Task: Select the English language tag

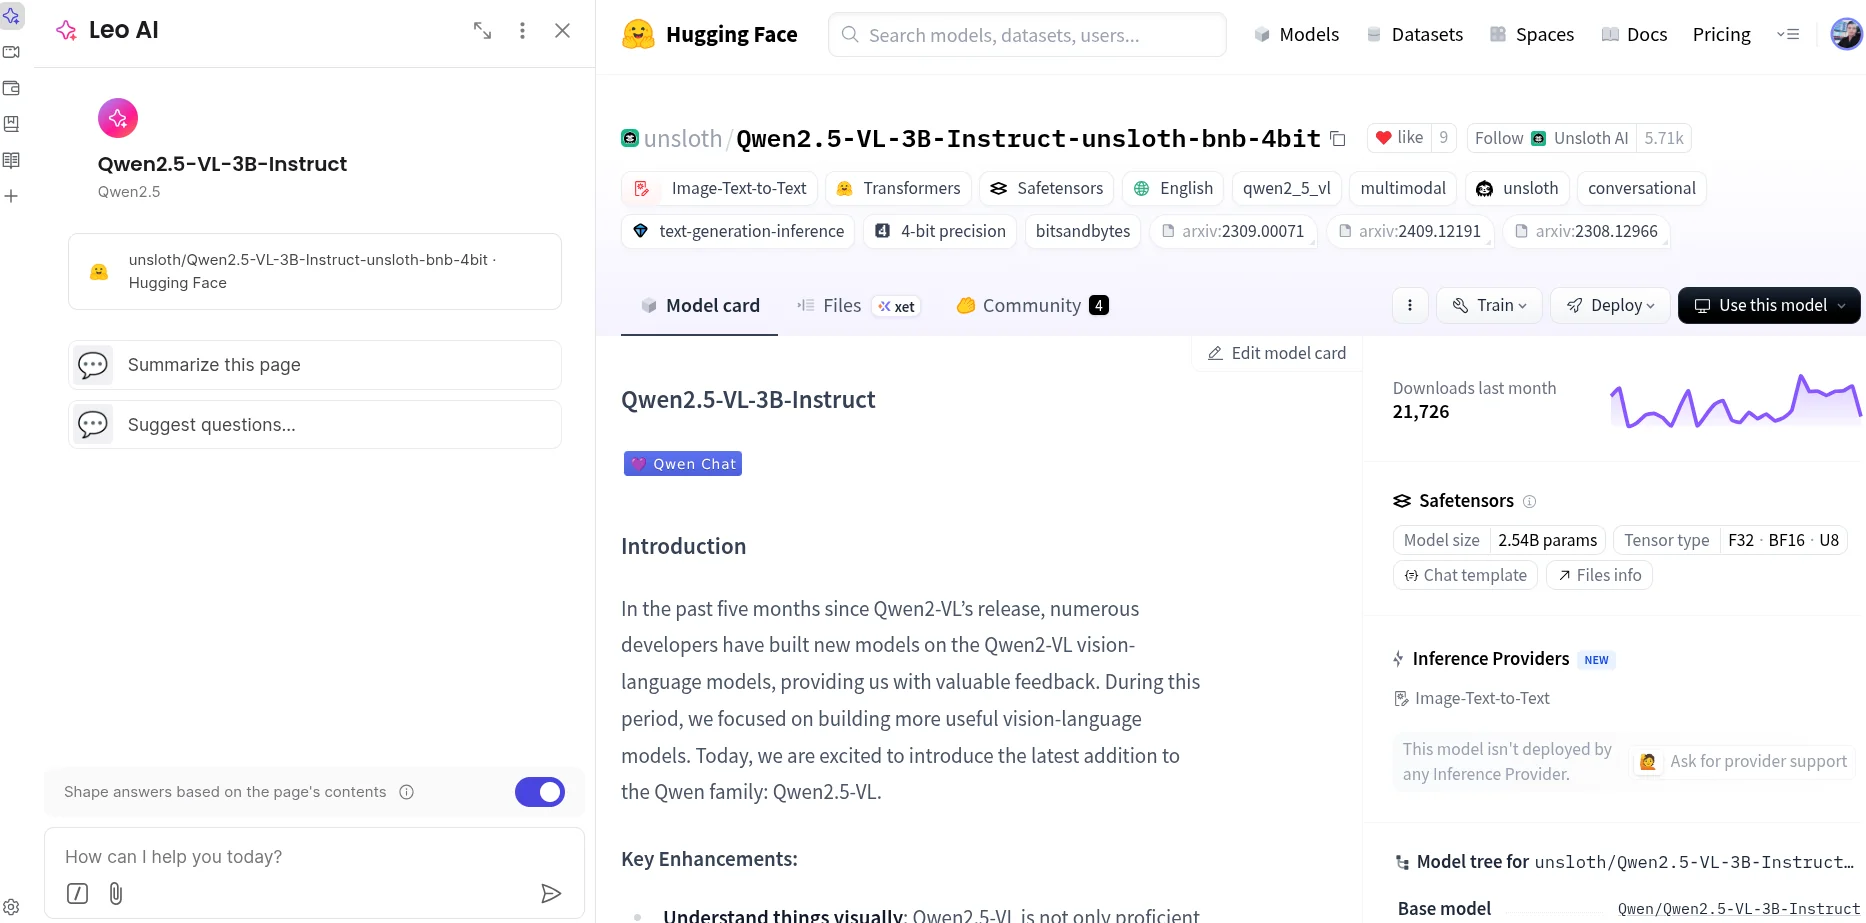Action: pyautogui.click(x=1173, y=188)
